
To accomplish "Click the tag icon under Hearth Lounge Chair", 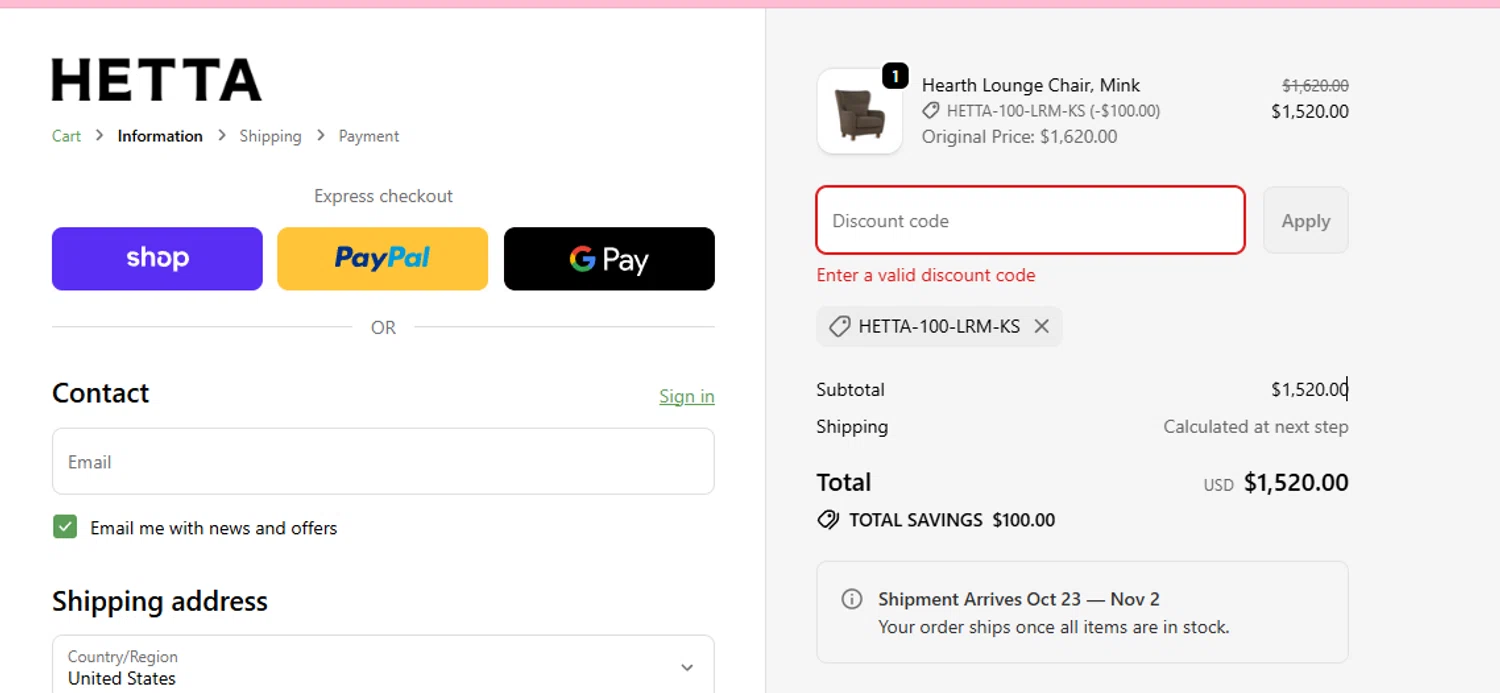I will 931,111.
